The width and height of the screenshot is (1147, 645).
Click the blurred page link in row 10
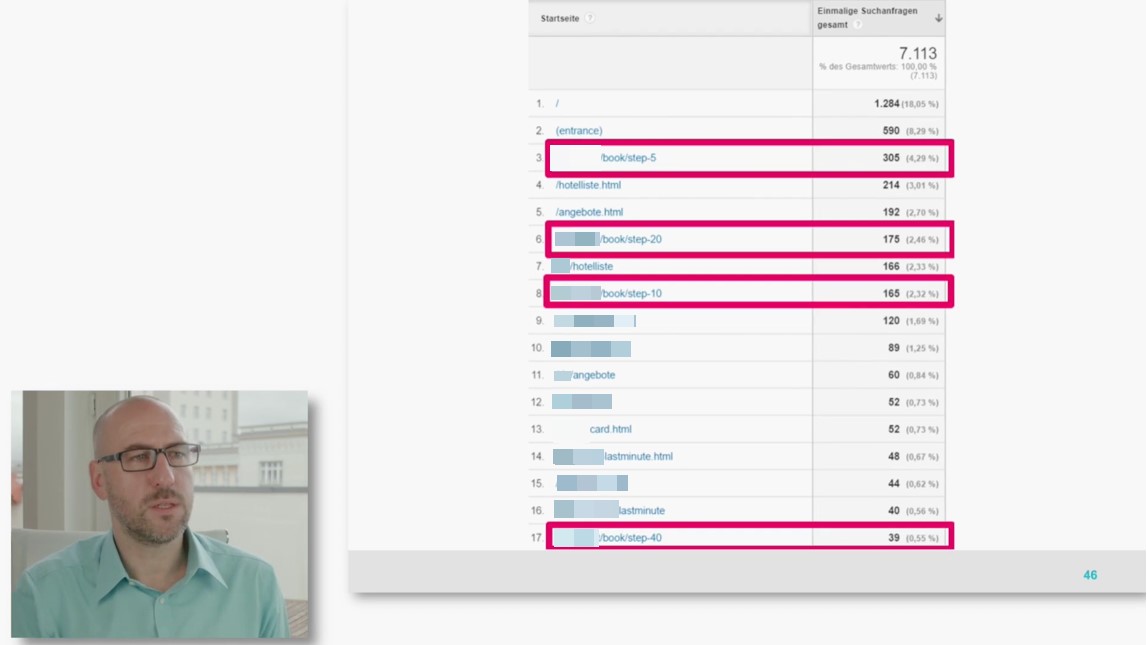tap(591, 349)
